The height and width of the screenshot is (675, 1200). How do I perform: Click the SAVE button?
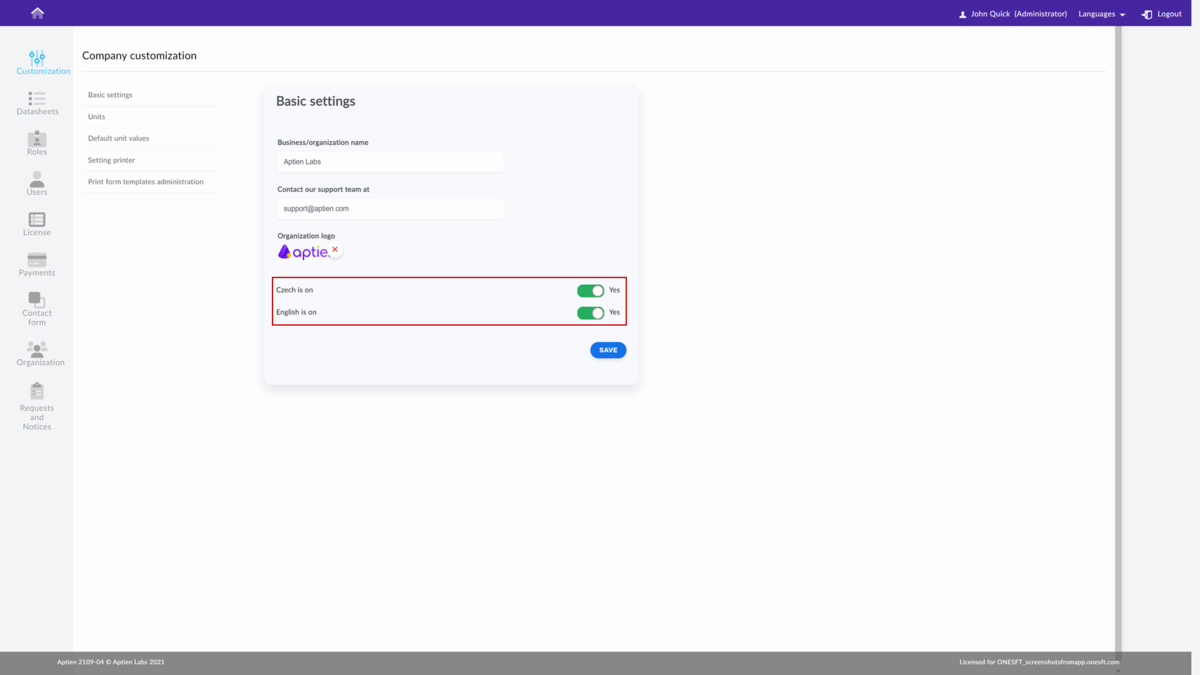(x=608, y=350)
